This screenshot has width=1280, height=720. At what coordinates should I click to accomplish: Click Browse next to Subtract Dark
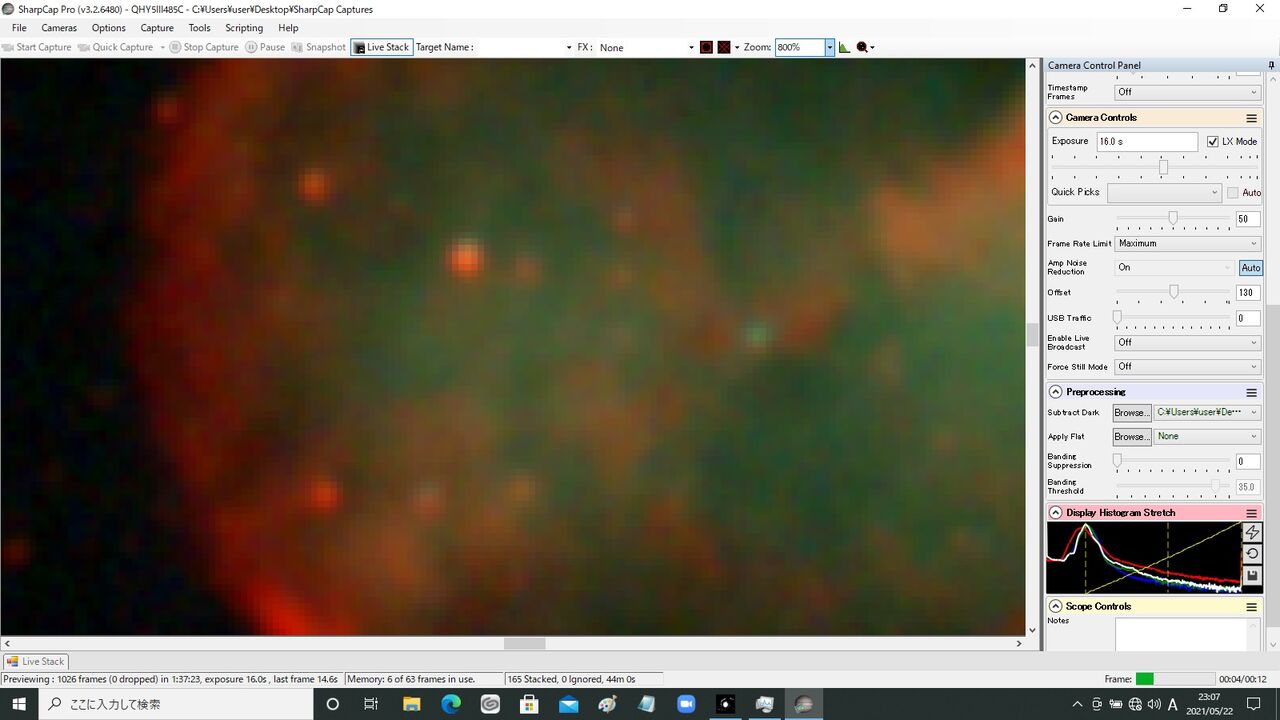coord(1131,412)
